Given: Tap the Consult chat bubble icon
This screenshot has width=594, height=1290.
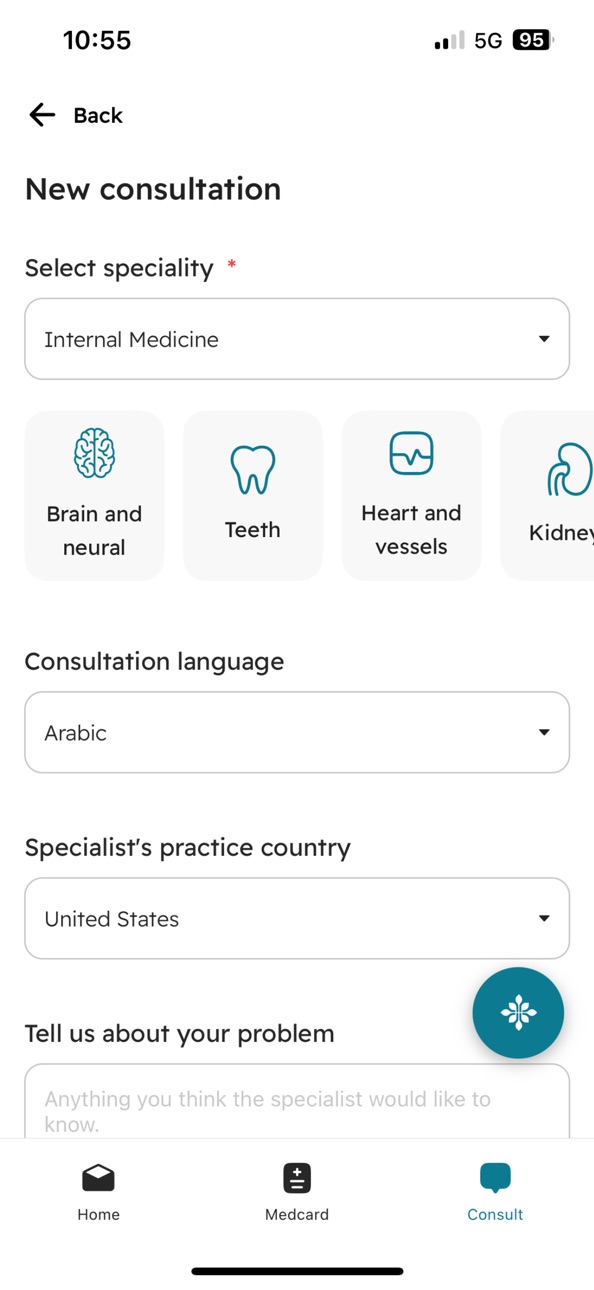Looking at the screenshot, I should (495, 1178).
